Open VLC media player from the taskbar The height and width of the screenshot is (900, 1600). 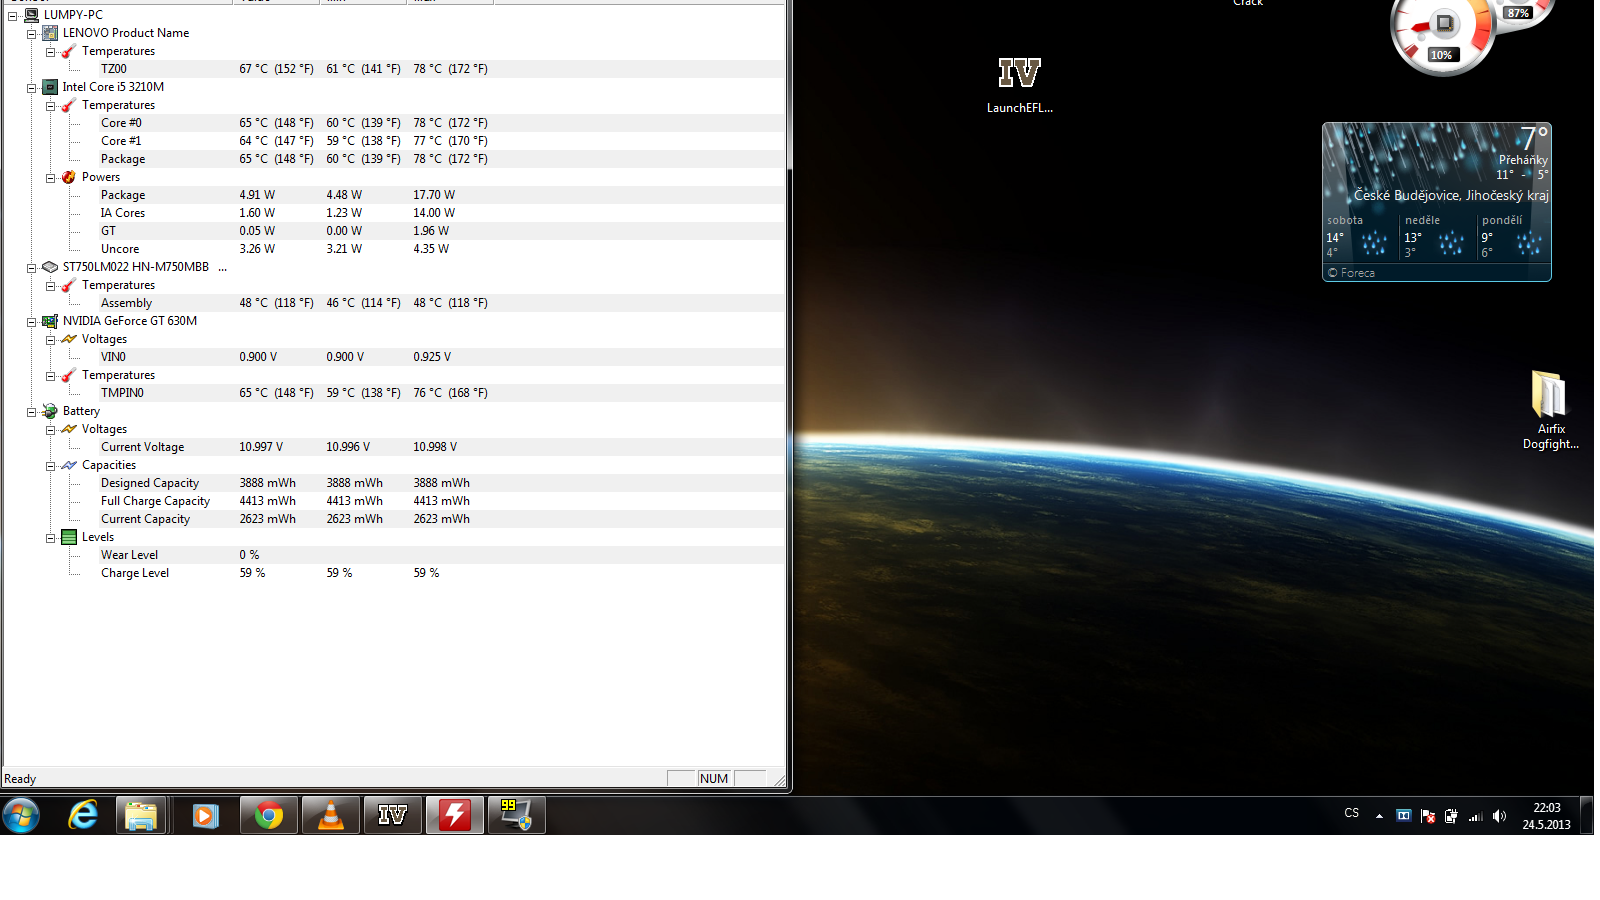(331, 815)
